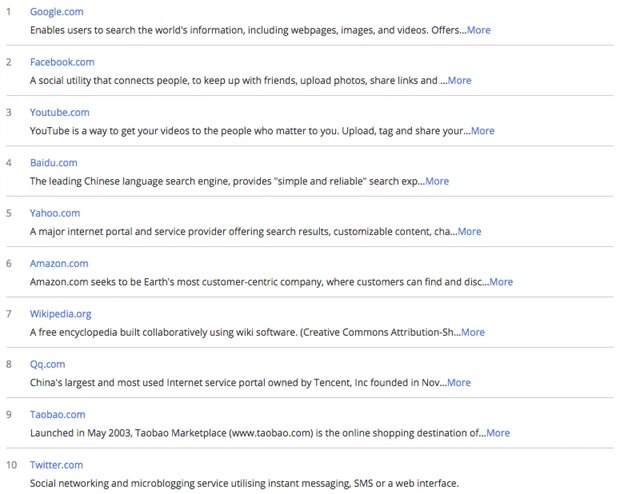Select the Baidu.com link
Viewport: 640px width, 494px height.
coord(54,163)
